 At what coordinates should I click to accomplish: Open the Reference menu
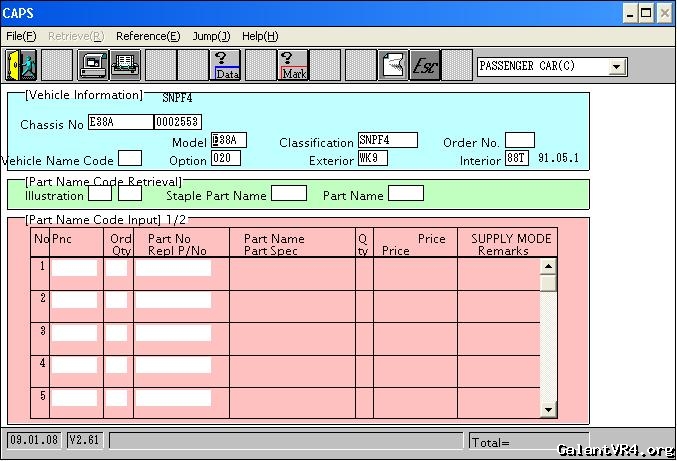tap(148, 36)
